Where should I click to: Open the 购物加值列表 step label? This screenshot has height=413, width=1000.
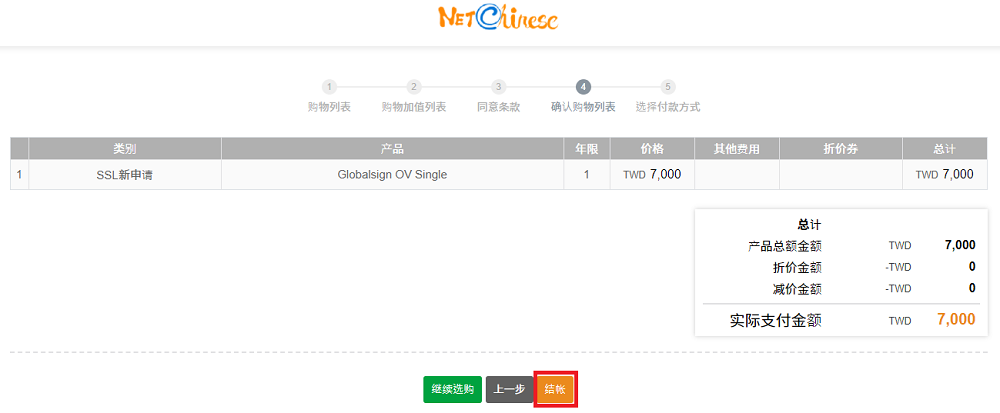[x=413, y=107]
